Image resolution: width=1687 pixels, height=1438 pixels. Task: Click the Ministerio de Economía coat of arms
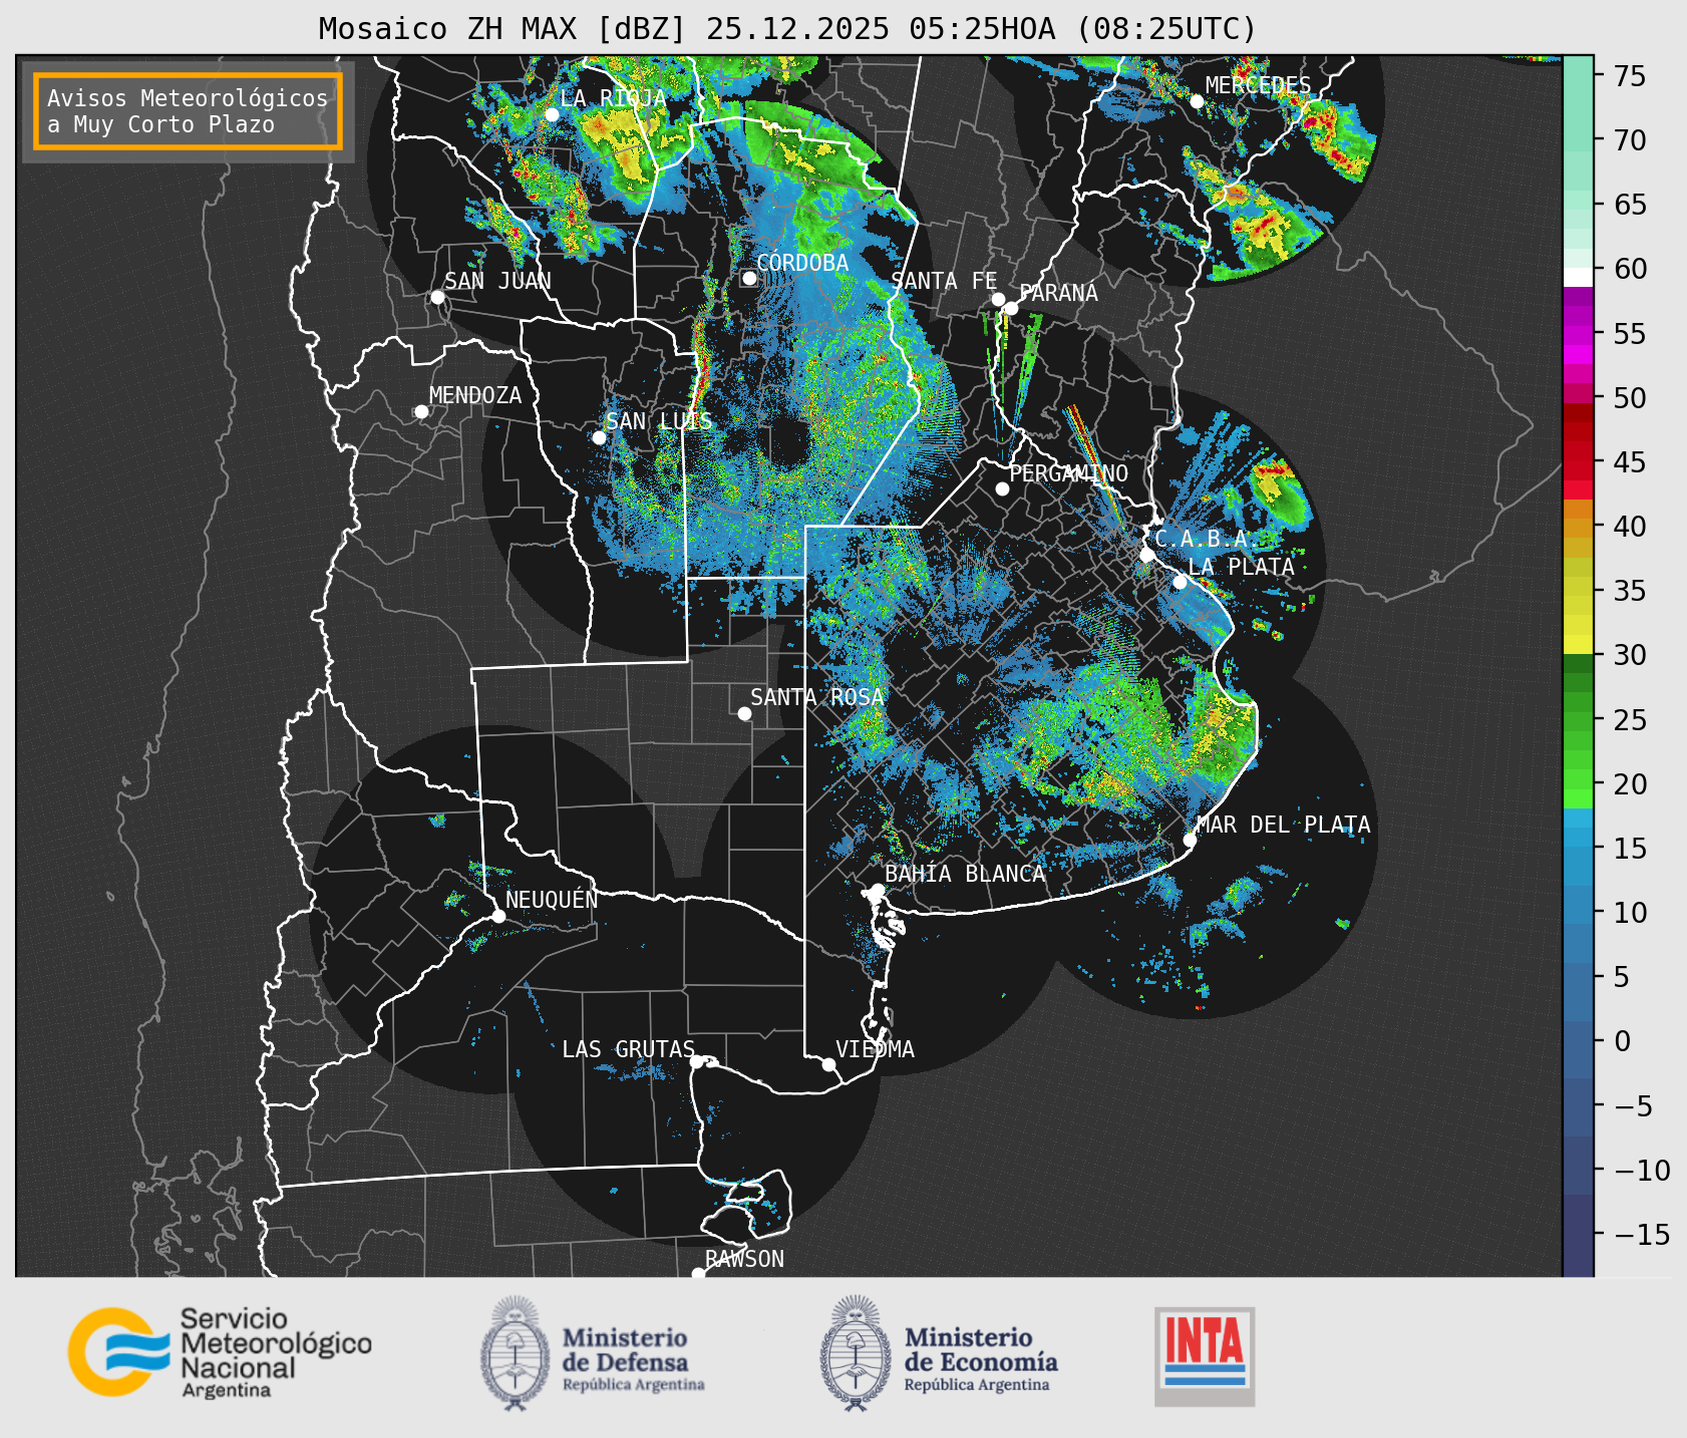(855, 1353)
